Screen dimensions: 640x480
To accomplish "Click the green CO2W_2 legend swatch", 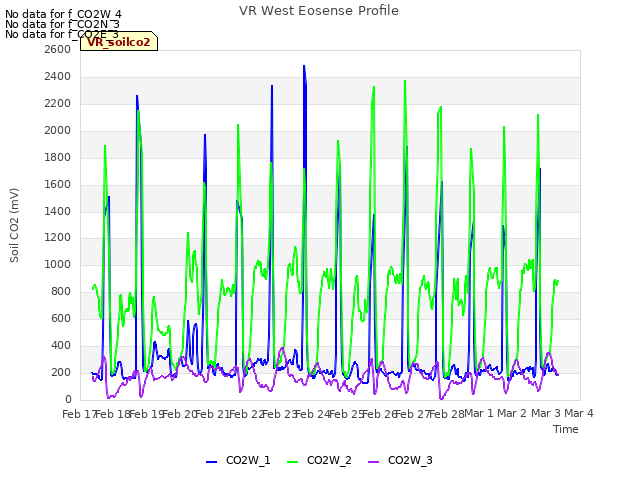I will click(292, 462).
